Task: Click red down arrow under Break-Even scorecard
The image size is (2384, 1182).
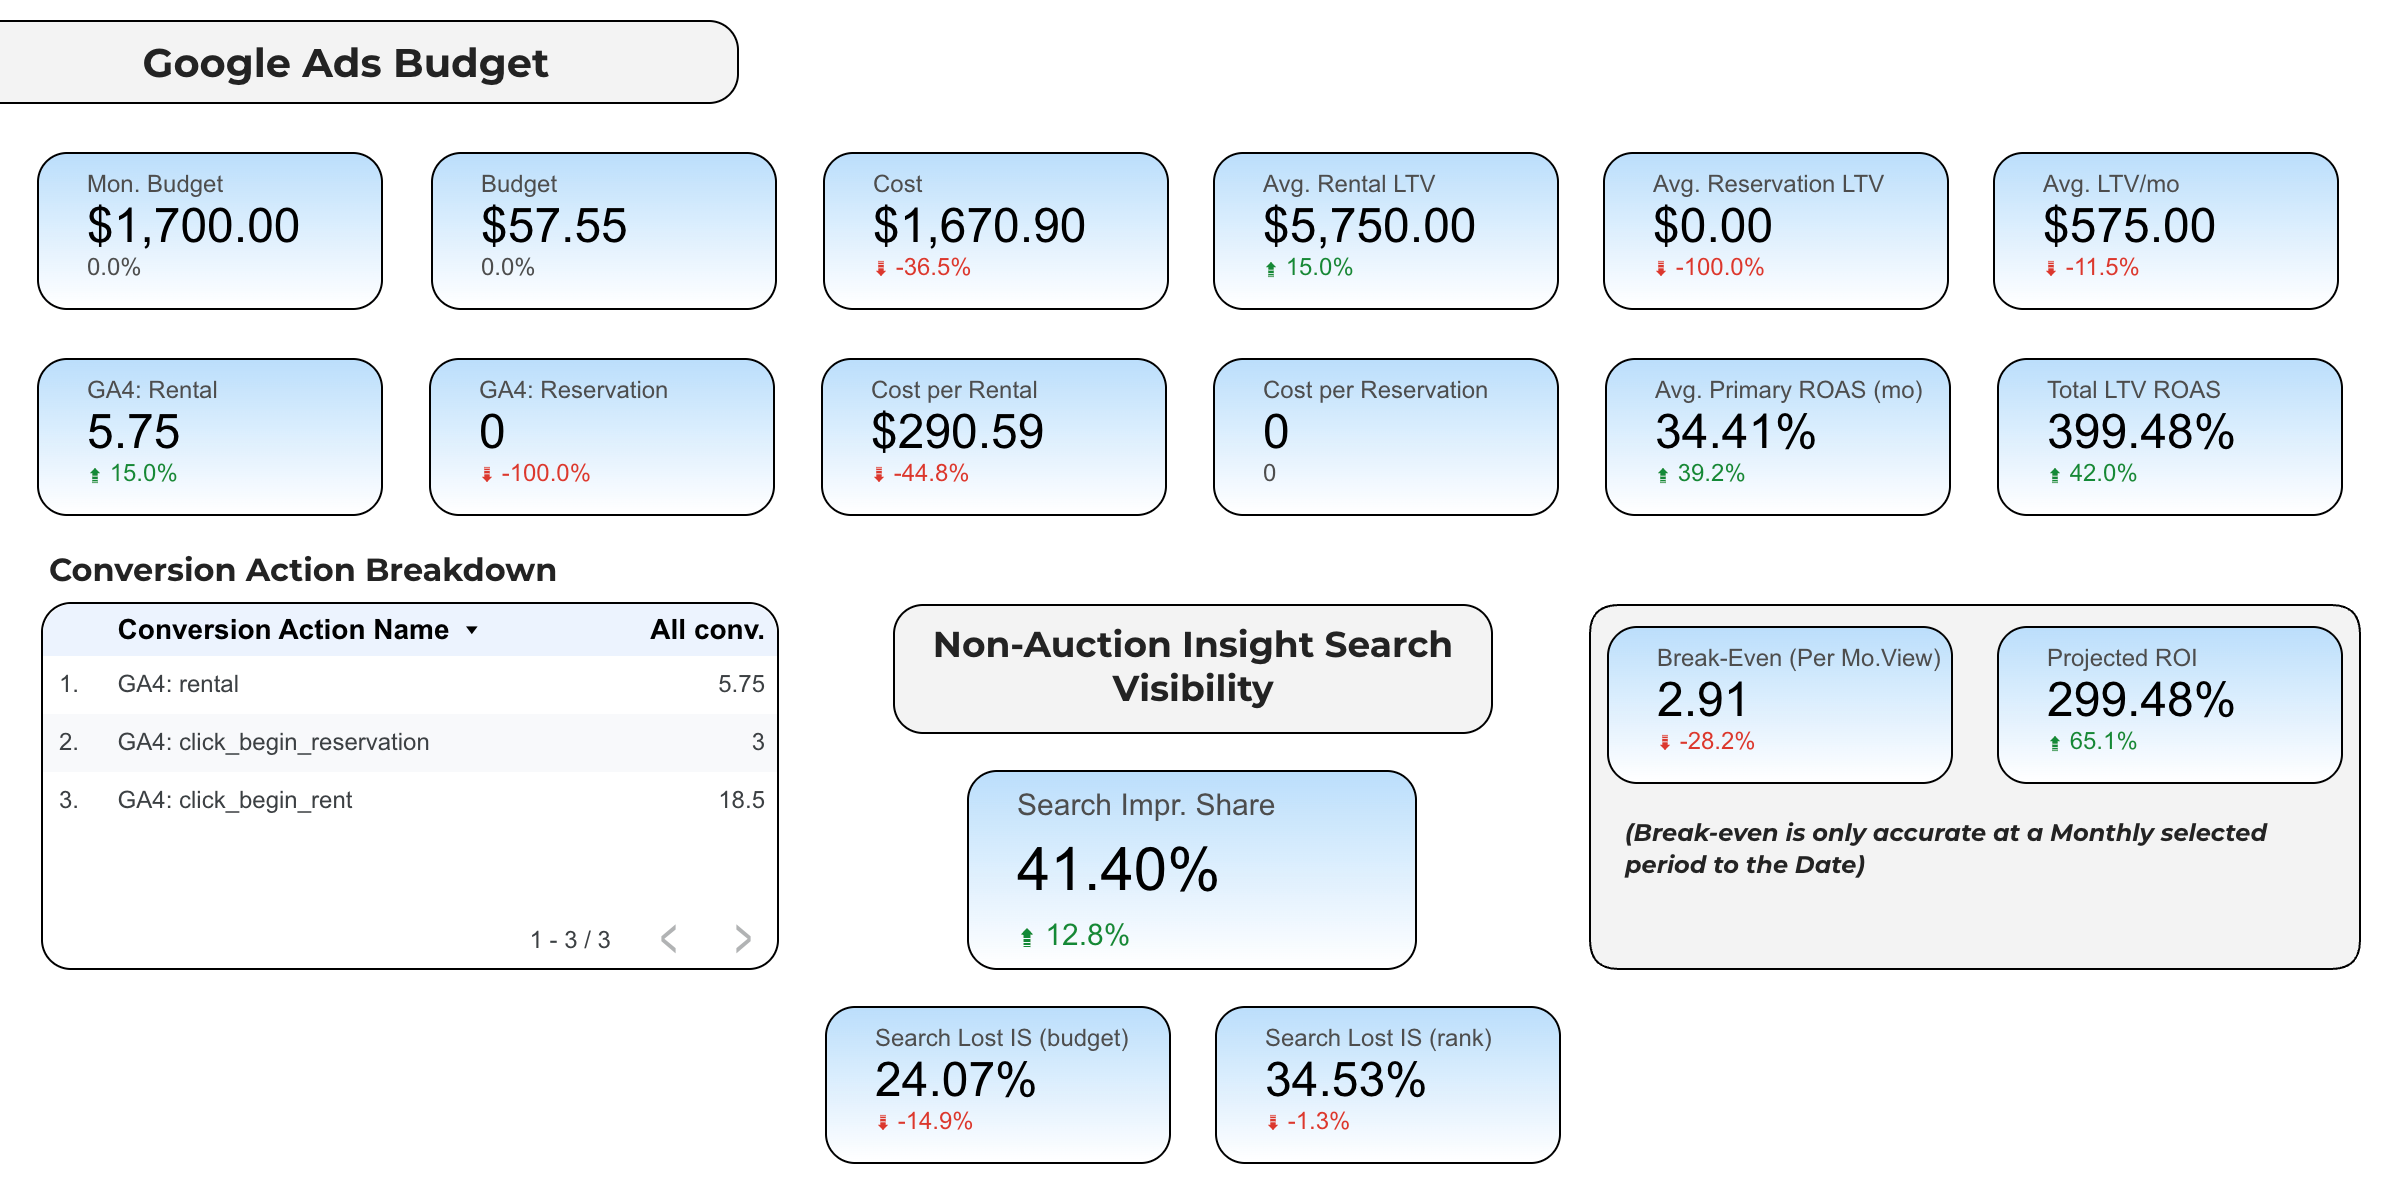Action: [1665, 742]
